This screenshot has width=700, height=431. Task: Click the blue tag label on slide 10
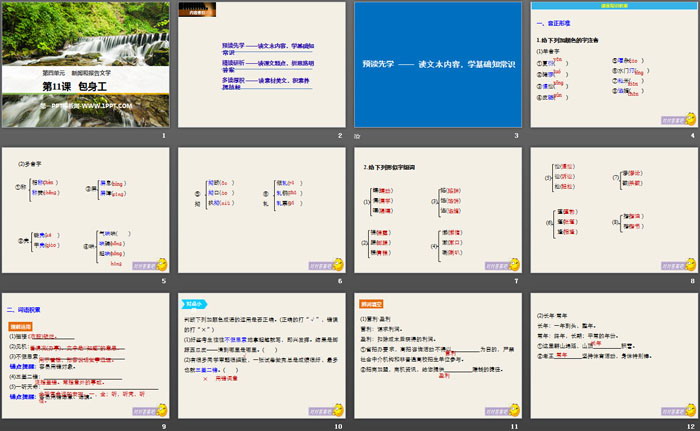(x=194, y=304)
